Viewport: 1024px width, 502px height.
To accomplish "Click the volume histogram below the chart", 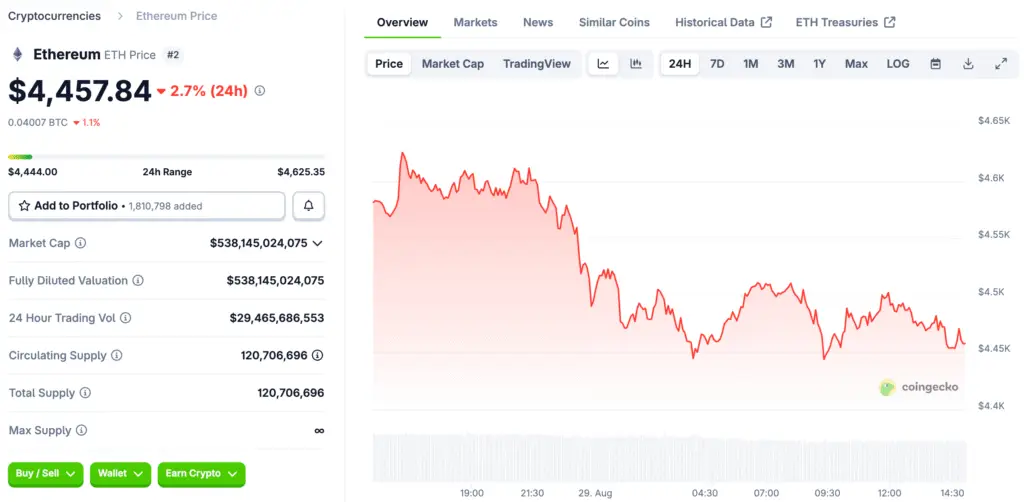I will click(x=669, y=459).
